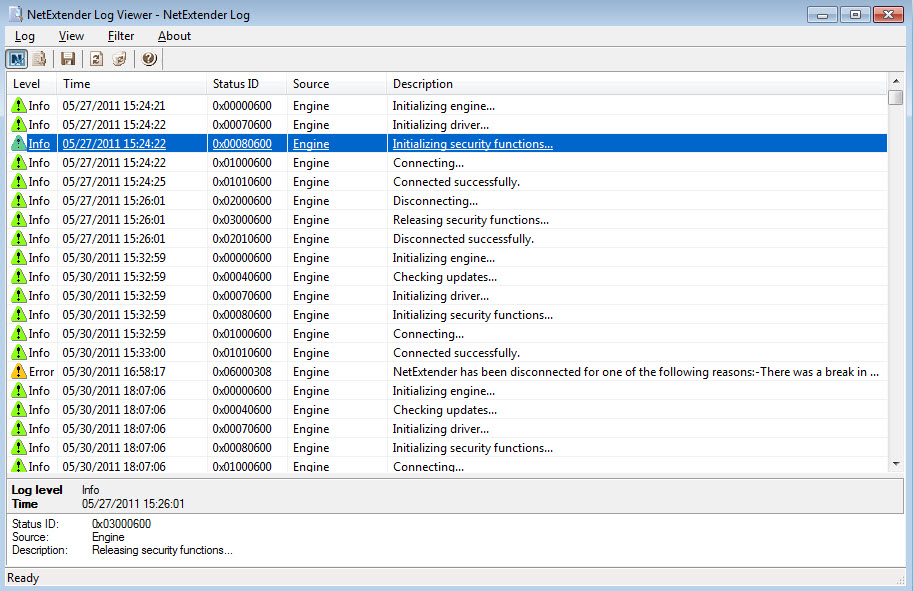Sort by the Level column header
This screenshot has height=591, width=913.
click(31, 84)
